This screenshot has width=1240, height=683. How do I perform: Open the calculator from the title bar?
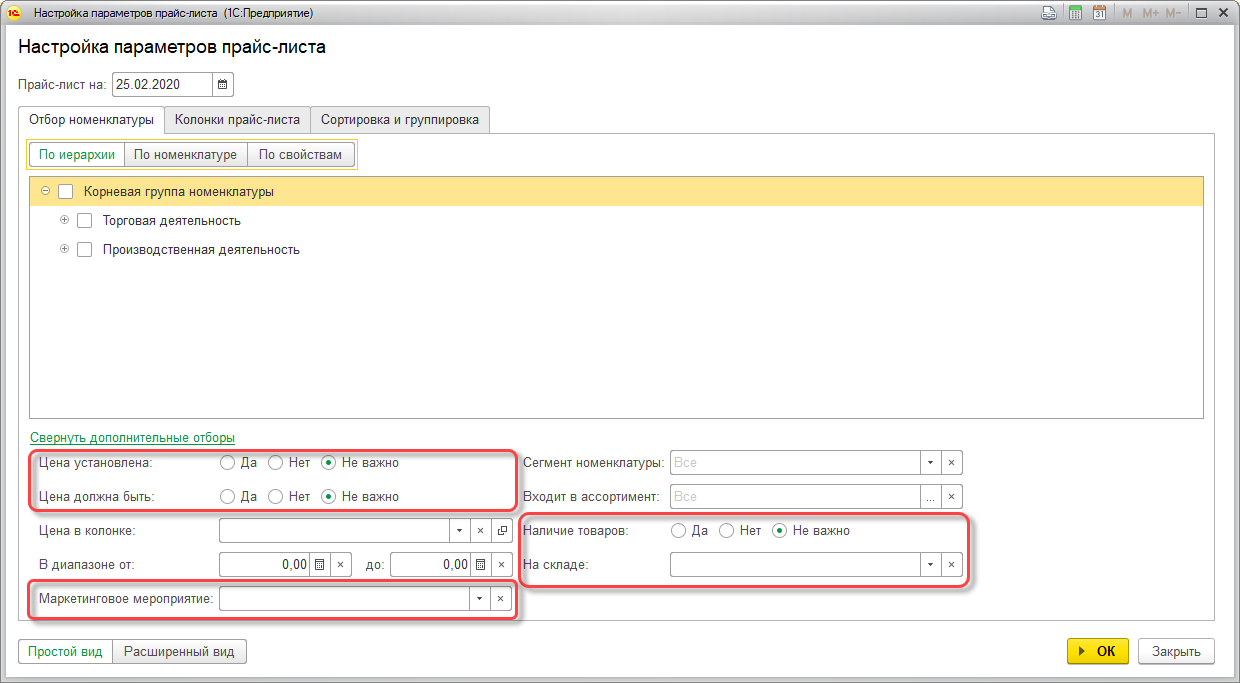tap(1075, 13)
